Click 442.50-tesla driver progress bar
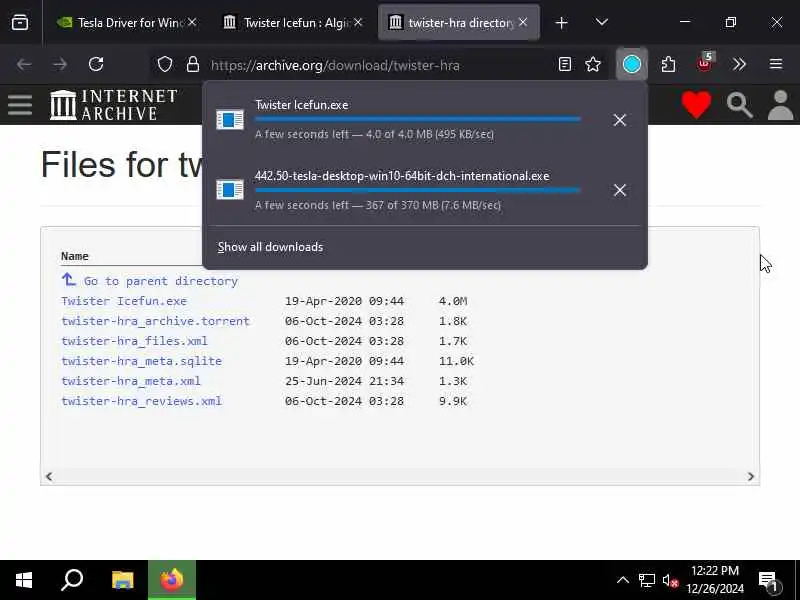 (x=417, y=190)
